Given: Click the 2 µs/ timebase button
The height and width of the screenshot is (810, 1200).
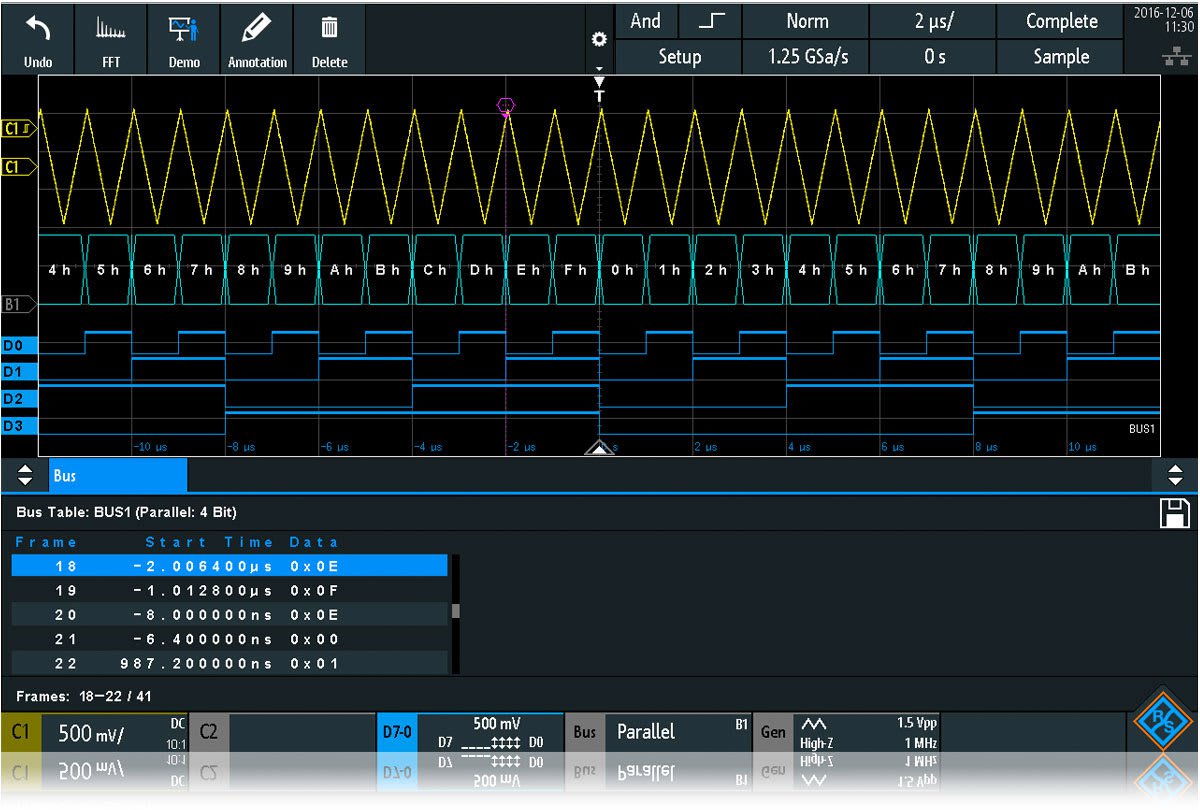Looking at the screenshot, I should point(933,21).
